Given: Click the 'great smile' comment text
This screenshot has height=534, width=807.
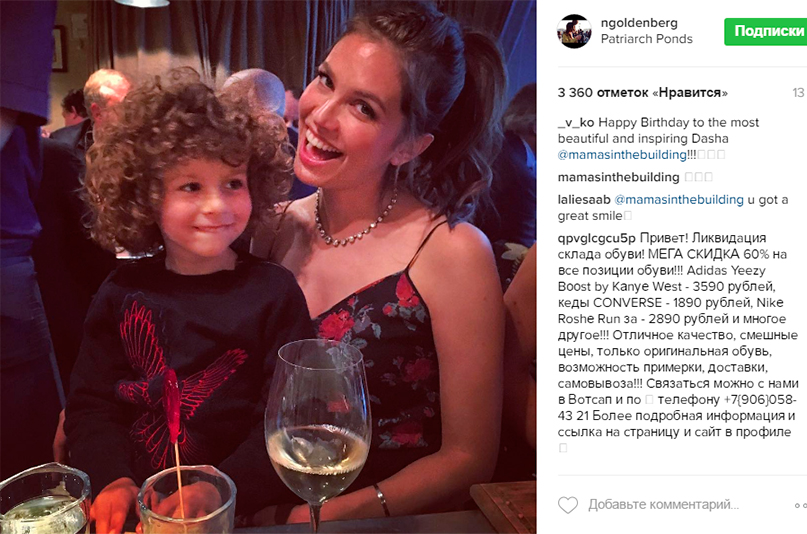Looking at the screenshot, I should pos(590,216).
